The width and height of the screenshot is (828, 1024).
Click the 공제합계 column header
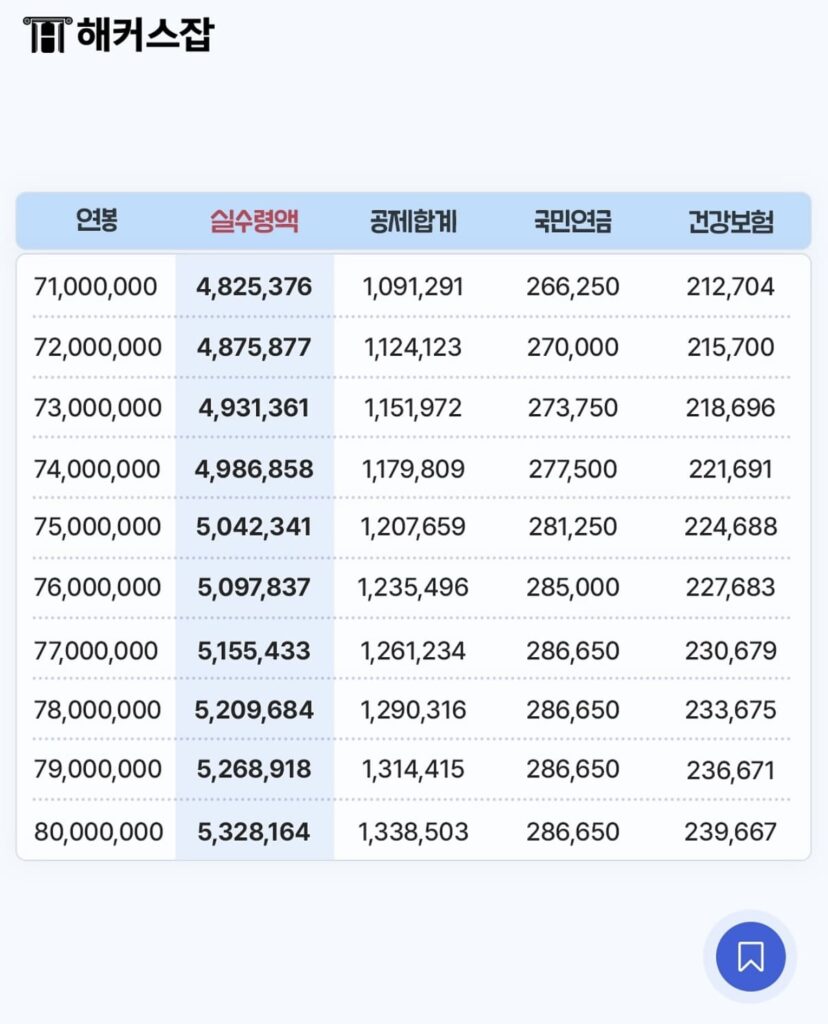tap(413, 221)
